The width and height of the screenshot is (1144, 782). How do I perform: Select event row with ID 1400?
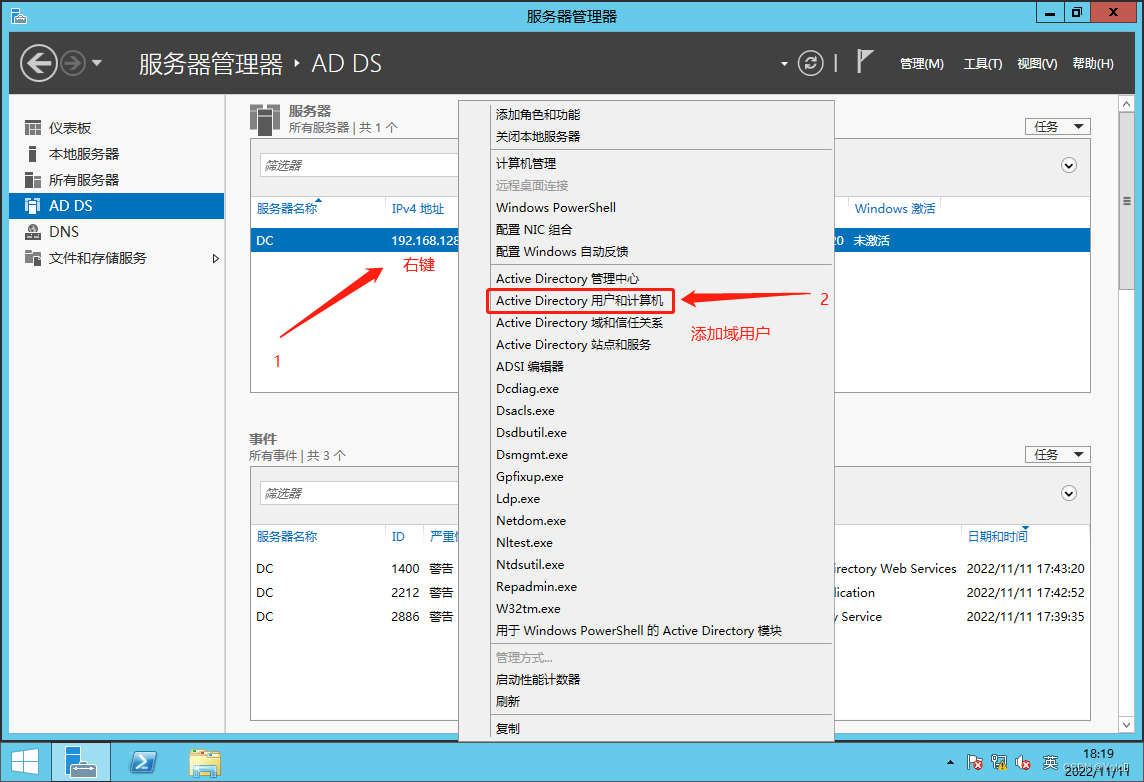point(355,568)
